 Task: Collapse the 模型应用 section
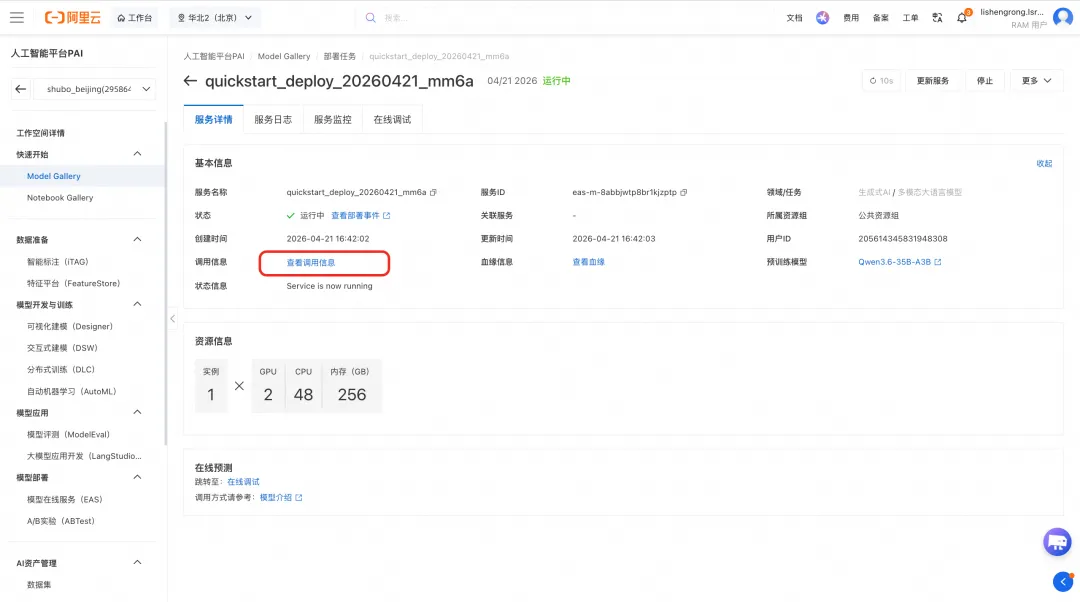coord(137,412)
